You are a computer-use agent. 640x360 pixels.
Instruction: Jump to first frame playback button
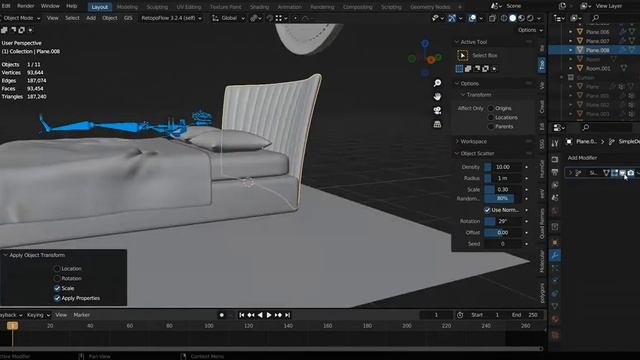tap(242, 315)
